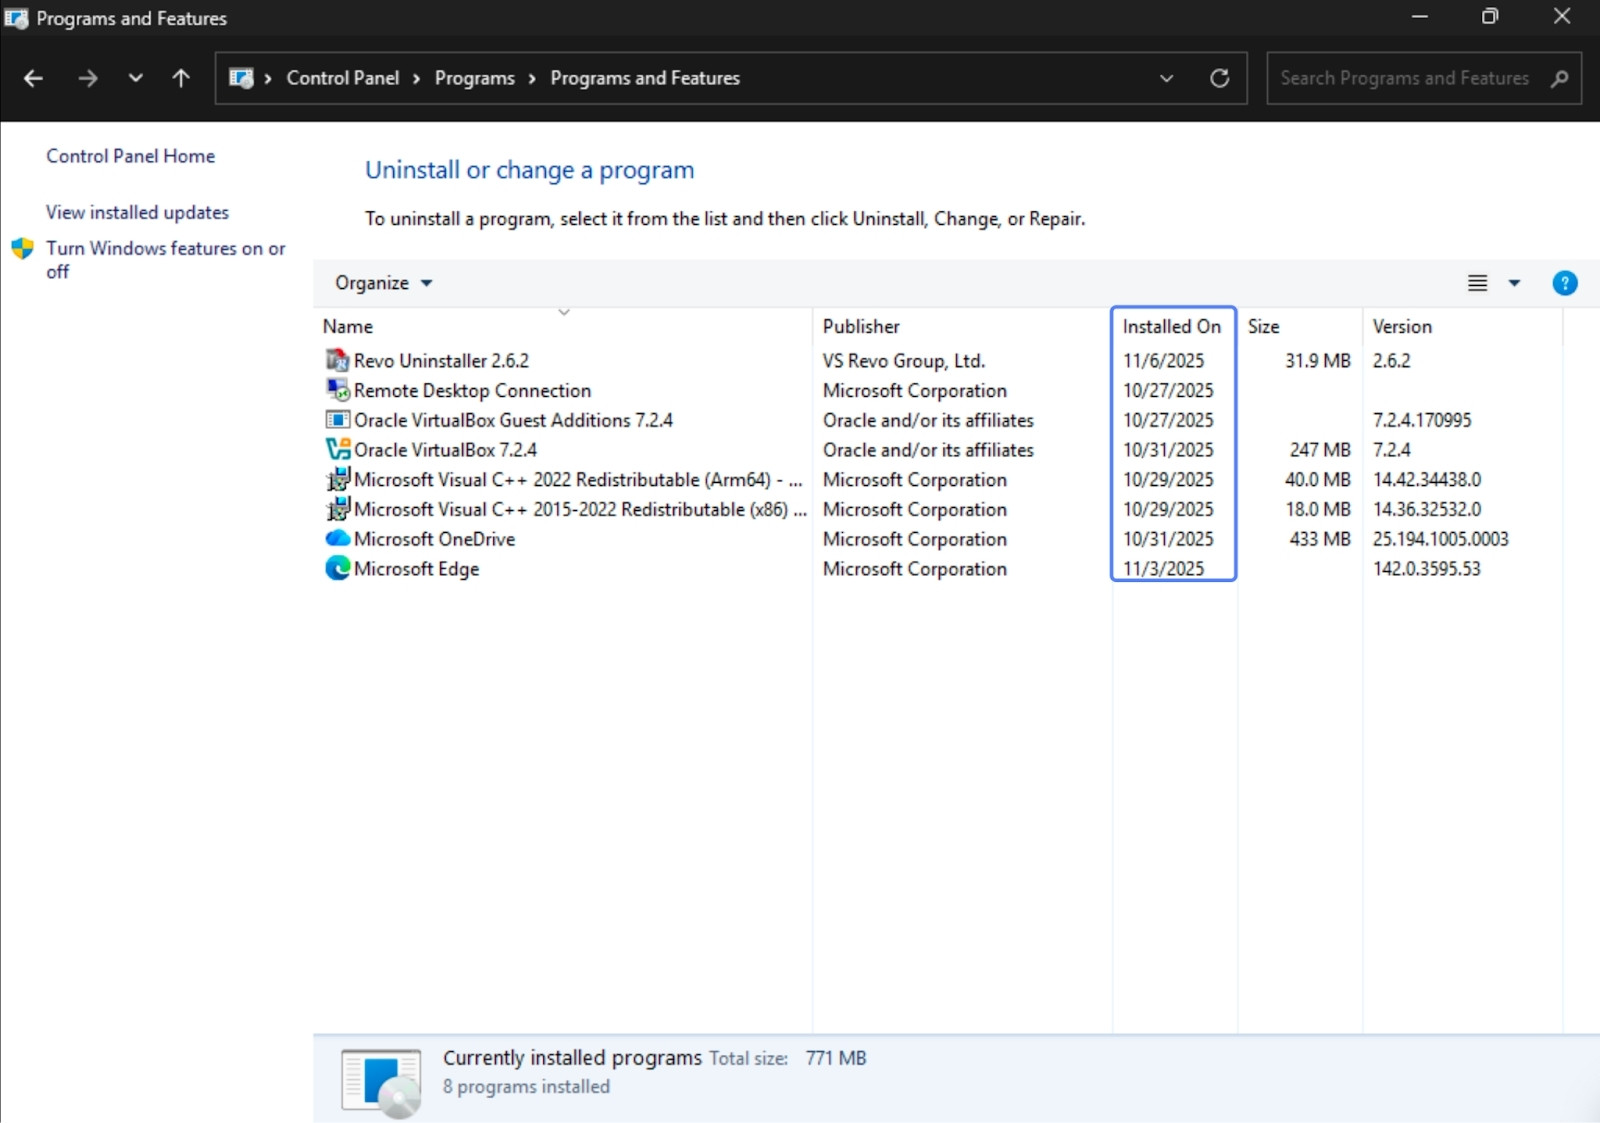Open View installed updates link
The width and height of the screenshot is (1600, 1123).
(x=137, y=212)
